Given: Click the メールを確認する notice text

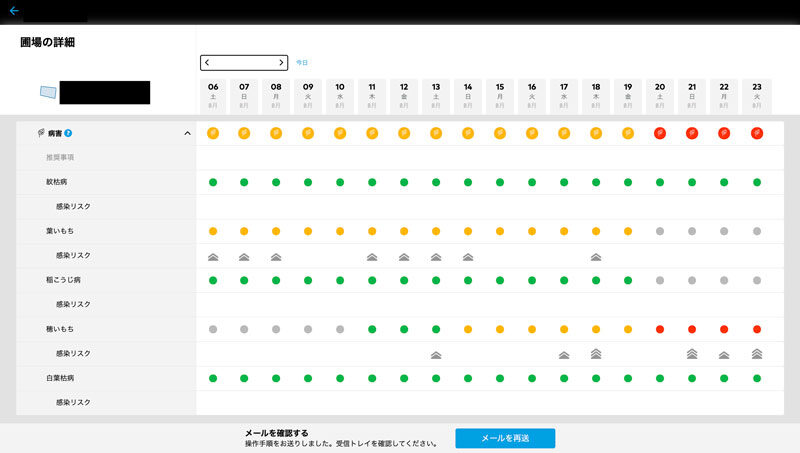Looking at the screenshot, I should tap(277, 433).
